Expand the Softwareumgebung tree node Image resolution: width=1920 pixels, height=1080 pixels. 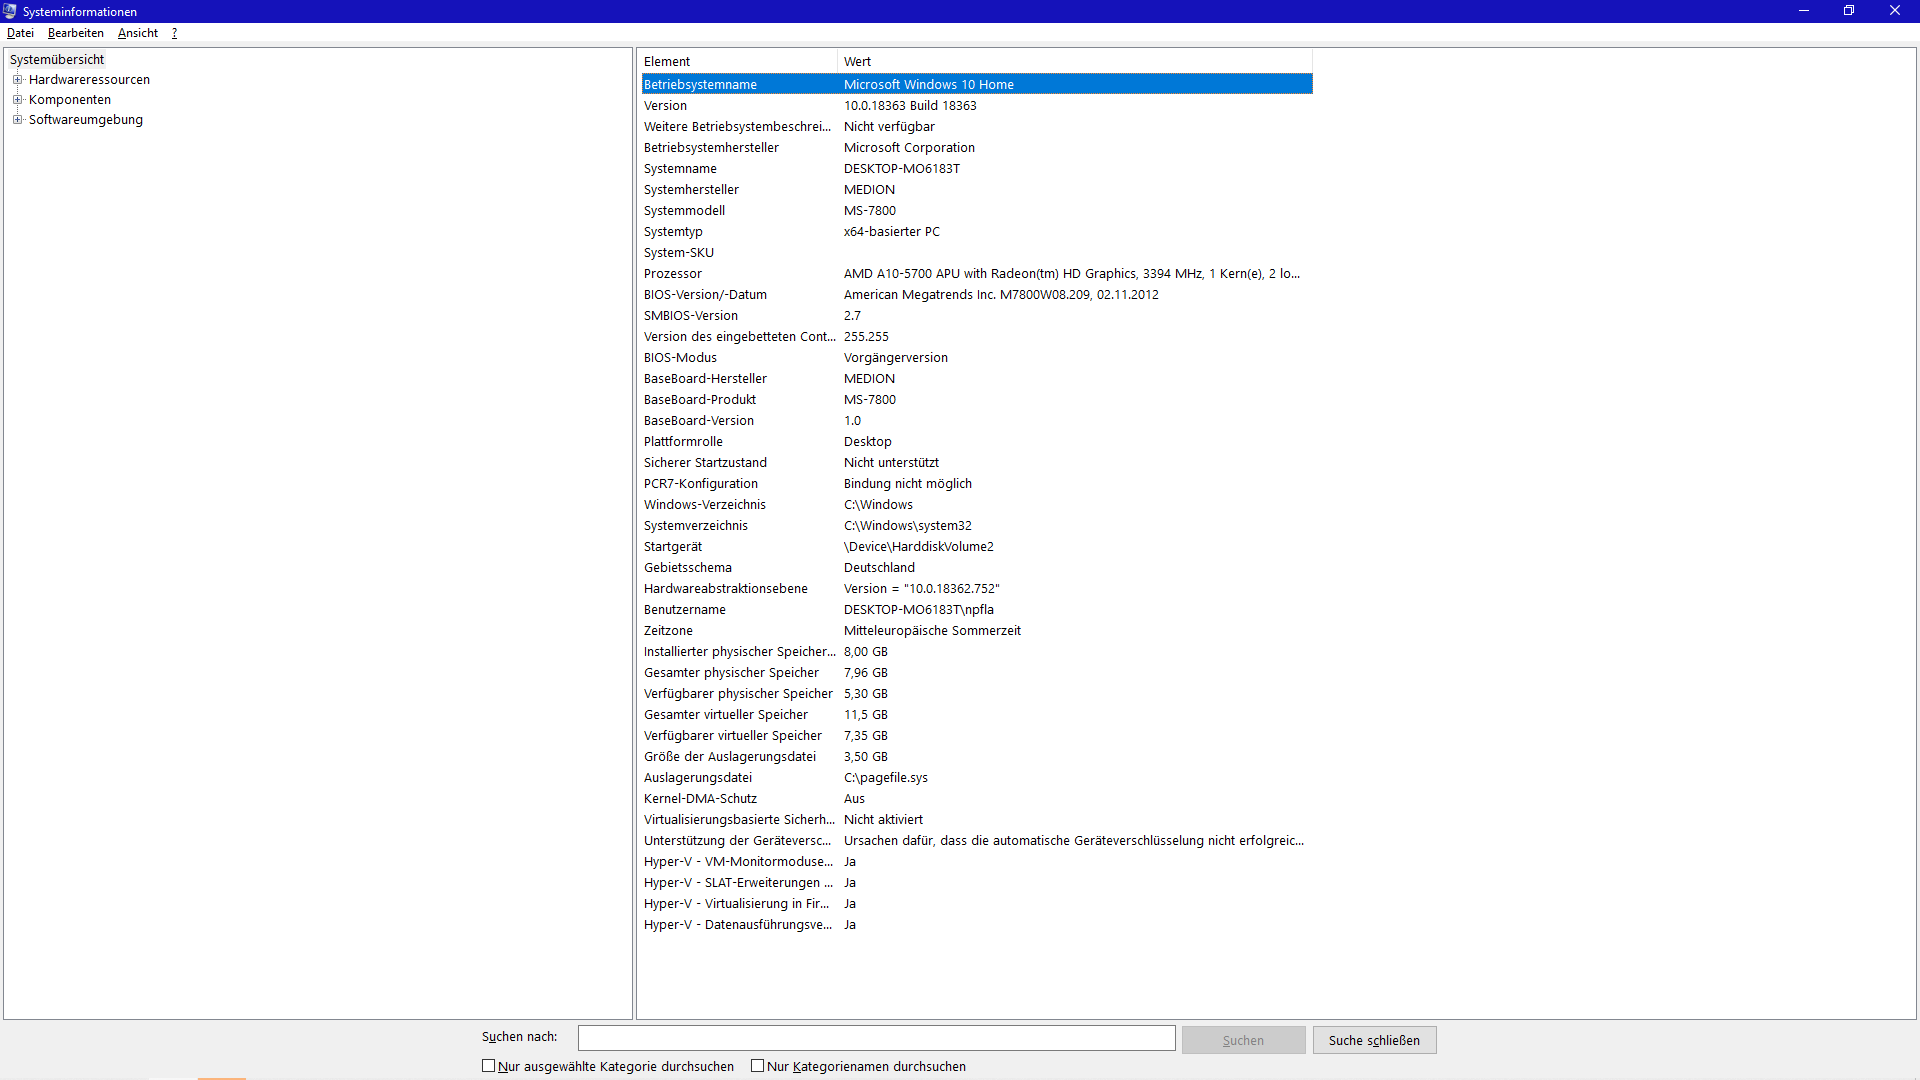tap(17, 120)
